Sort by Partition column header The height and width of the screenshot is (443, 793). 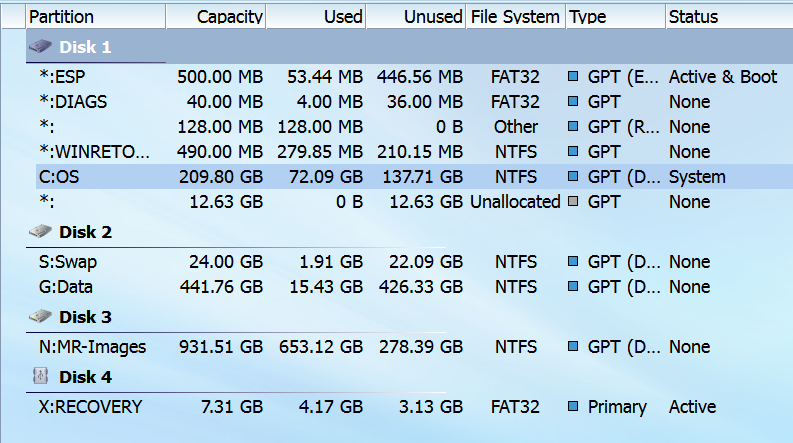[x=62, y=17]
